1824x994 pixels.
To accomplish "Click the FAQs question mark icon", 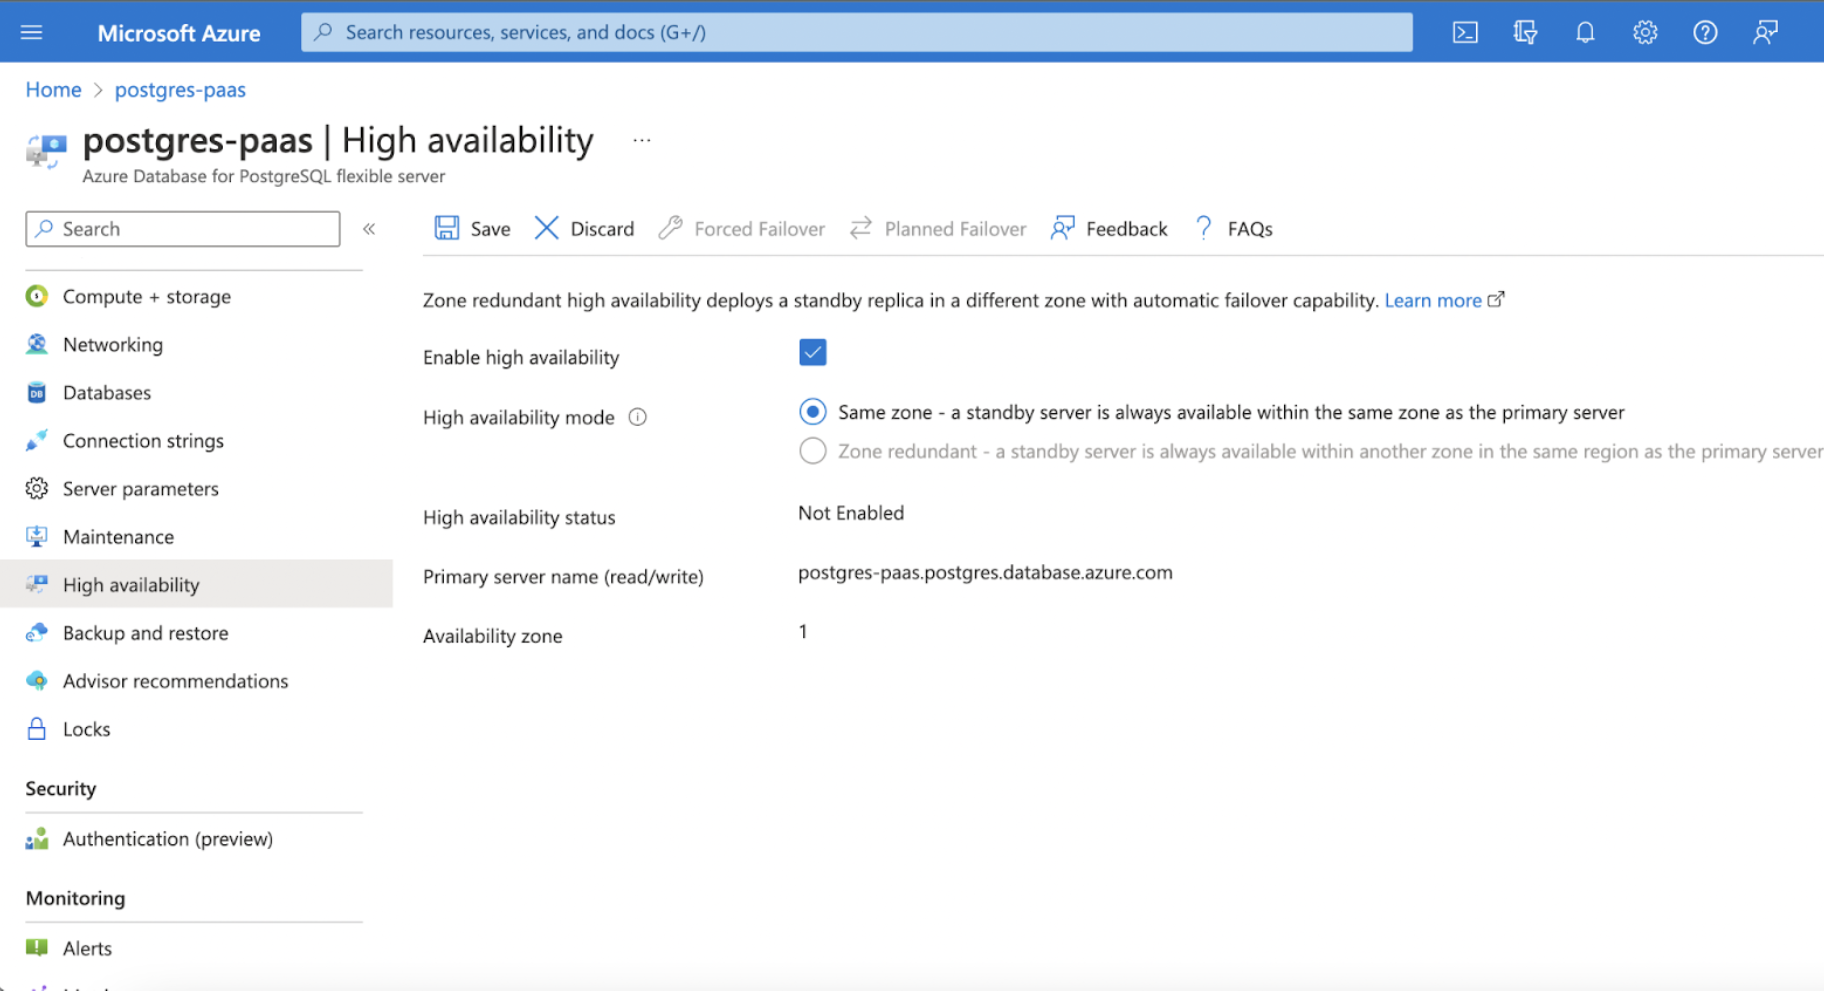I will [x=1204, y=228].
